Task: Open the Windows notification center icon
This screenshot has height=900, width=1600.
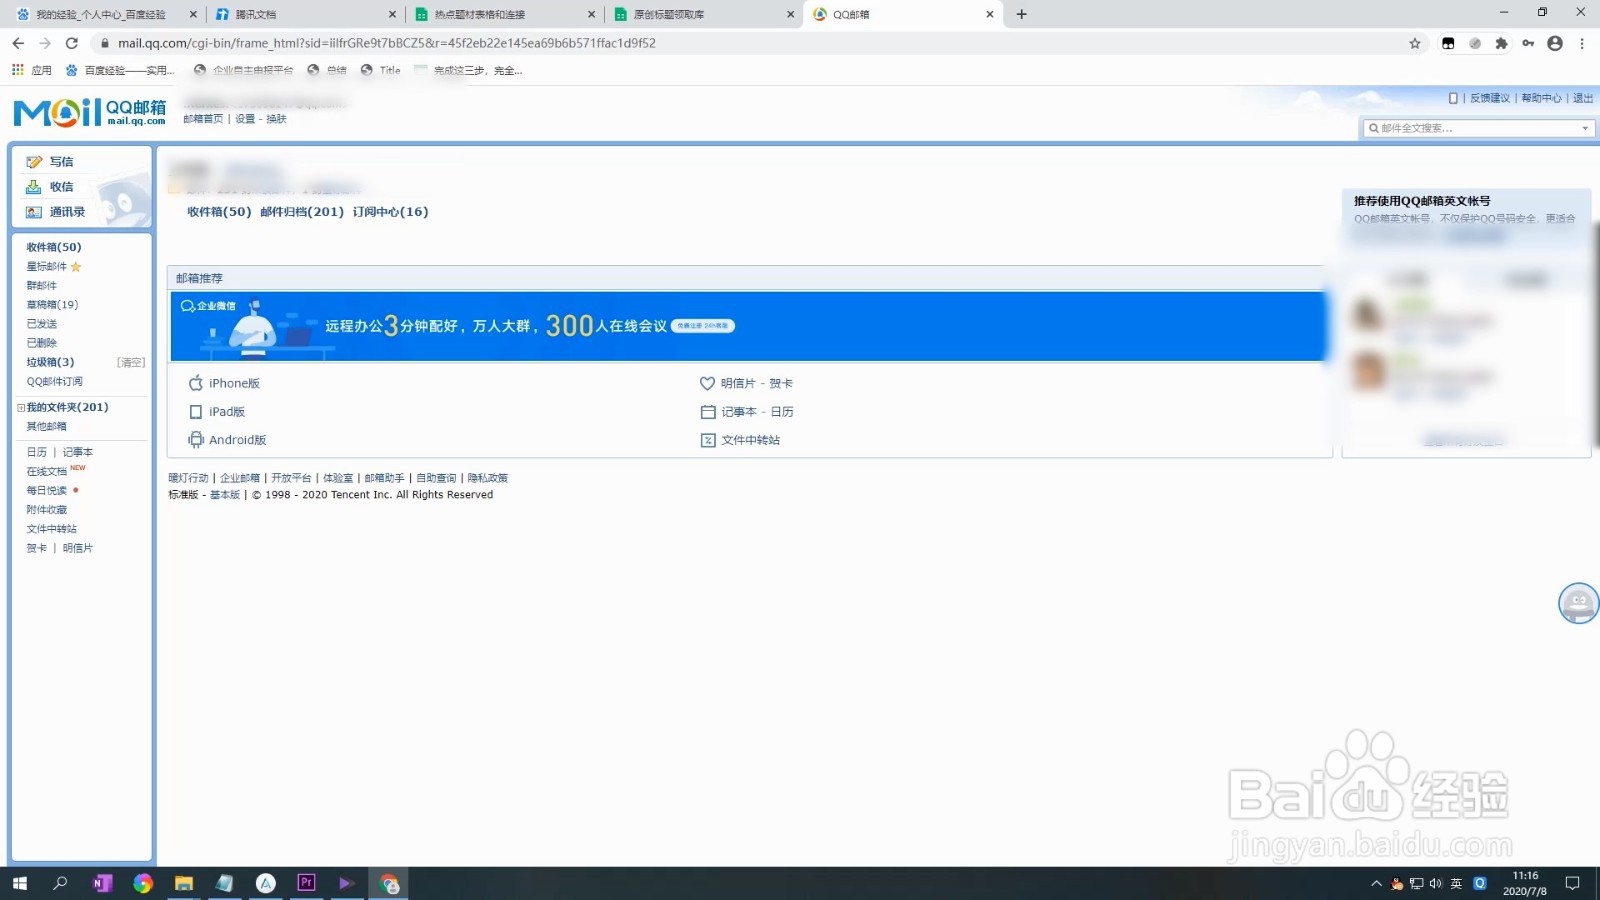Action: (x=1572, y=883)
